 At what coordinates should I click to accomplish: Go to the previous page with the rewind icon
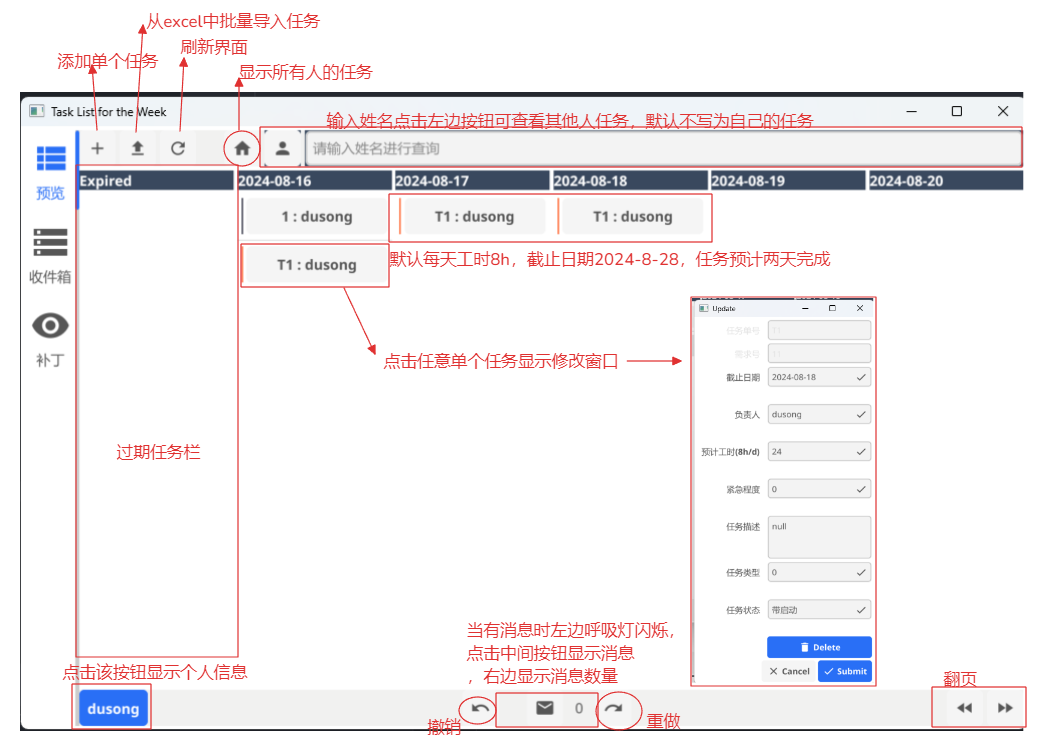point(964,708)
